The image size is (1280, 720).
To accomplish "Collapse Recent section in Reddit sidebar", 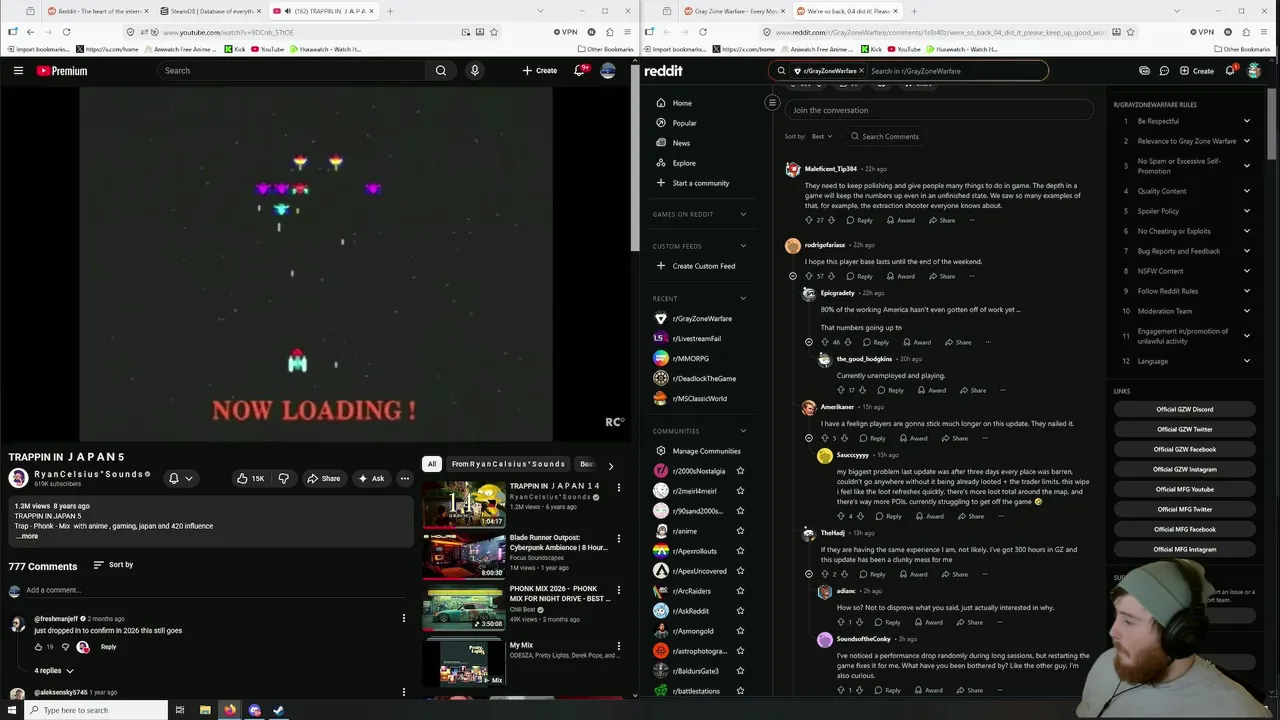I will click(743, 298).
